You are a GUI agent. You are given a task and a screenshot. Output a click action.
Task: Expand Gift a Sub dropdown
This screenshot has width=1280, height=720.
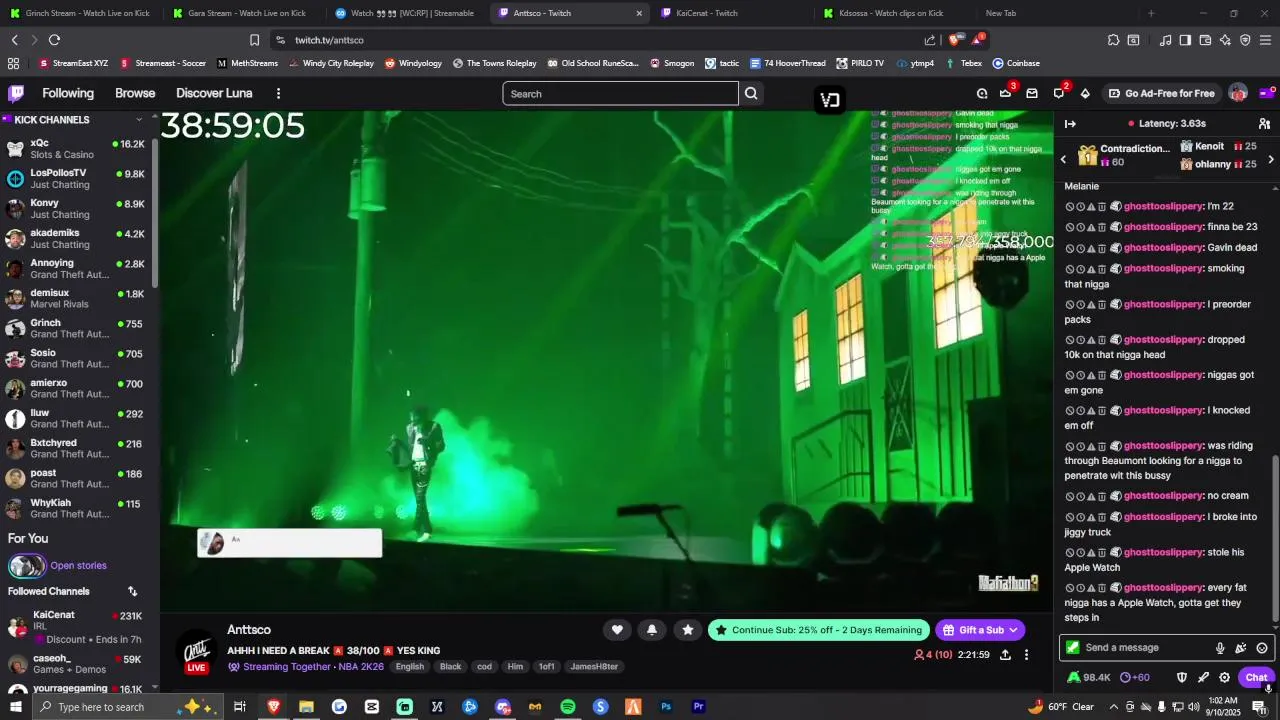coord(1013,630)
